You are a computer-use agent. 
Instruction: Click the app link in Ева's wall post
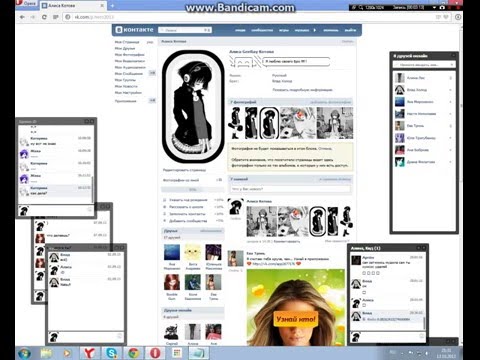[x=273, y=264]
